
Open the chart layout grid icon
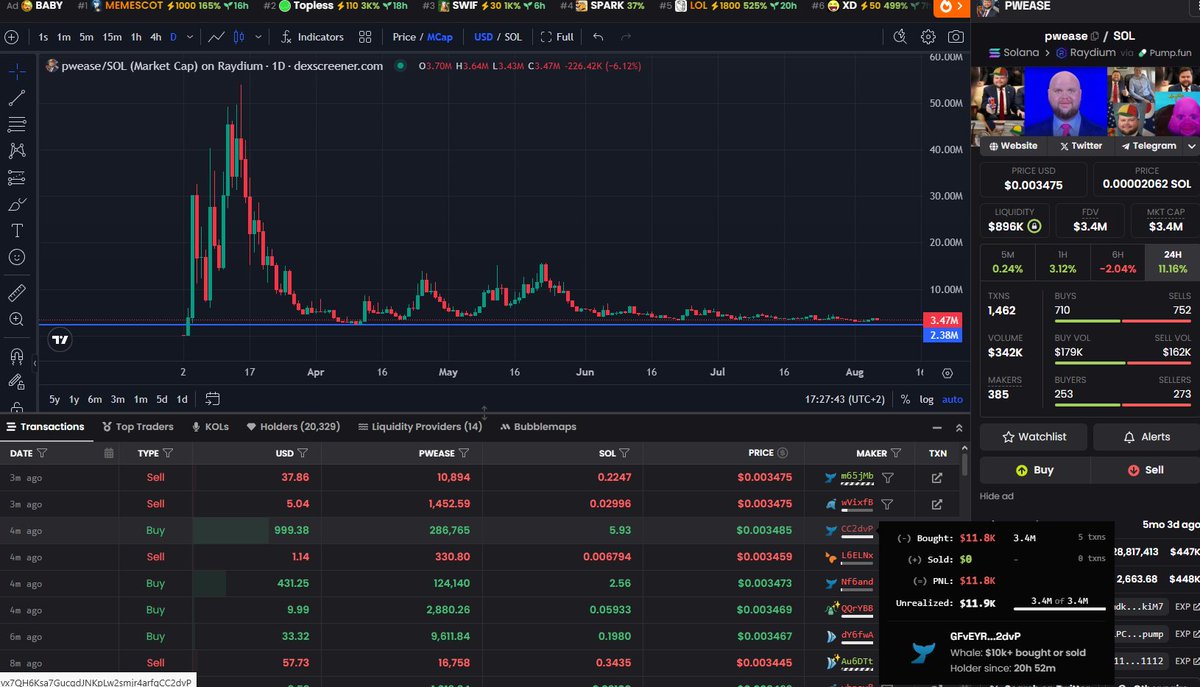365,37
